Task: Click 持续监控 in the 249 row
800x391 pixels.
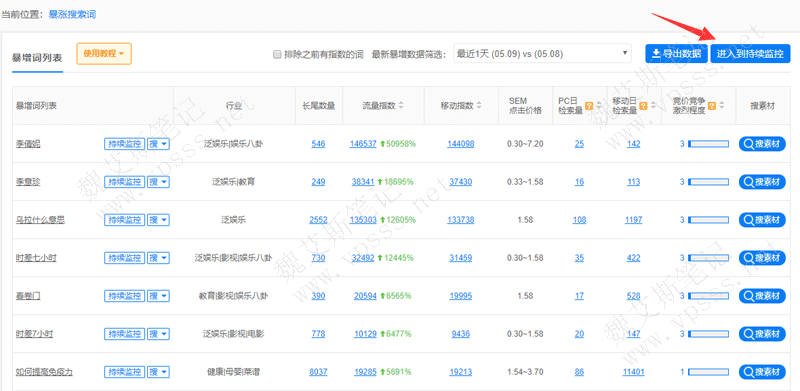Action: point(125,182)
